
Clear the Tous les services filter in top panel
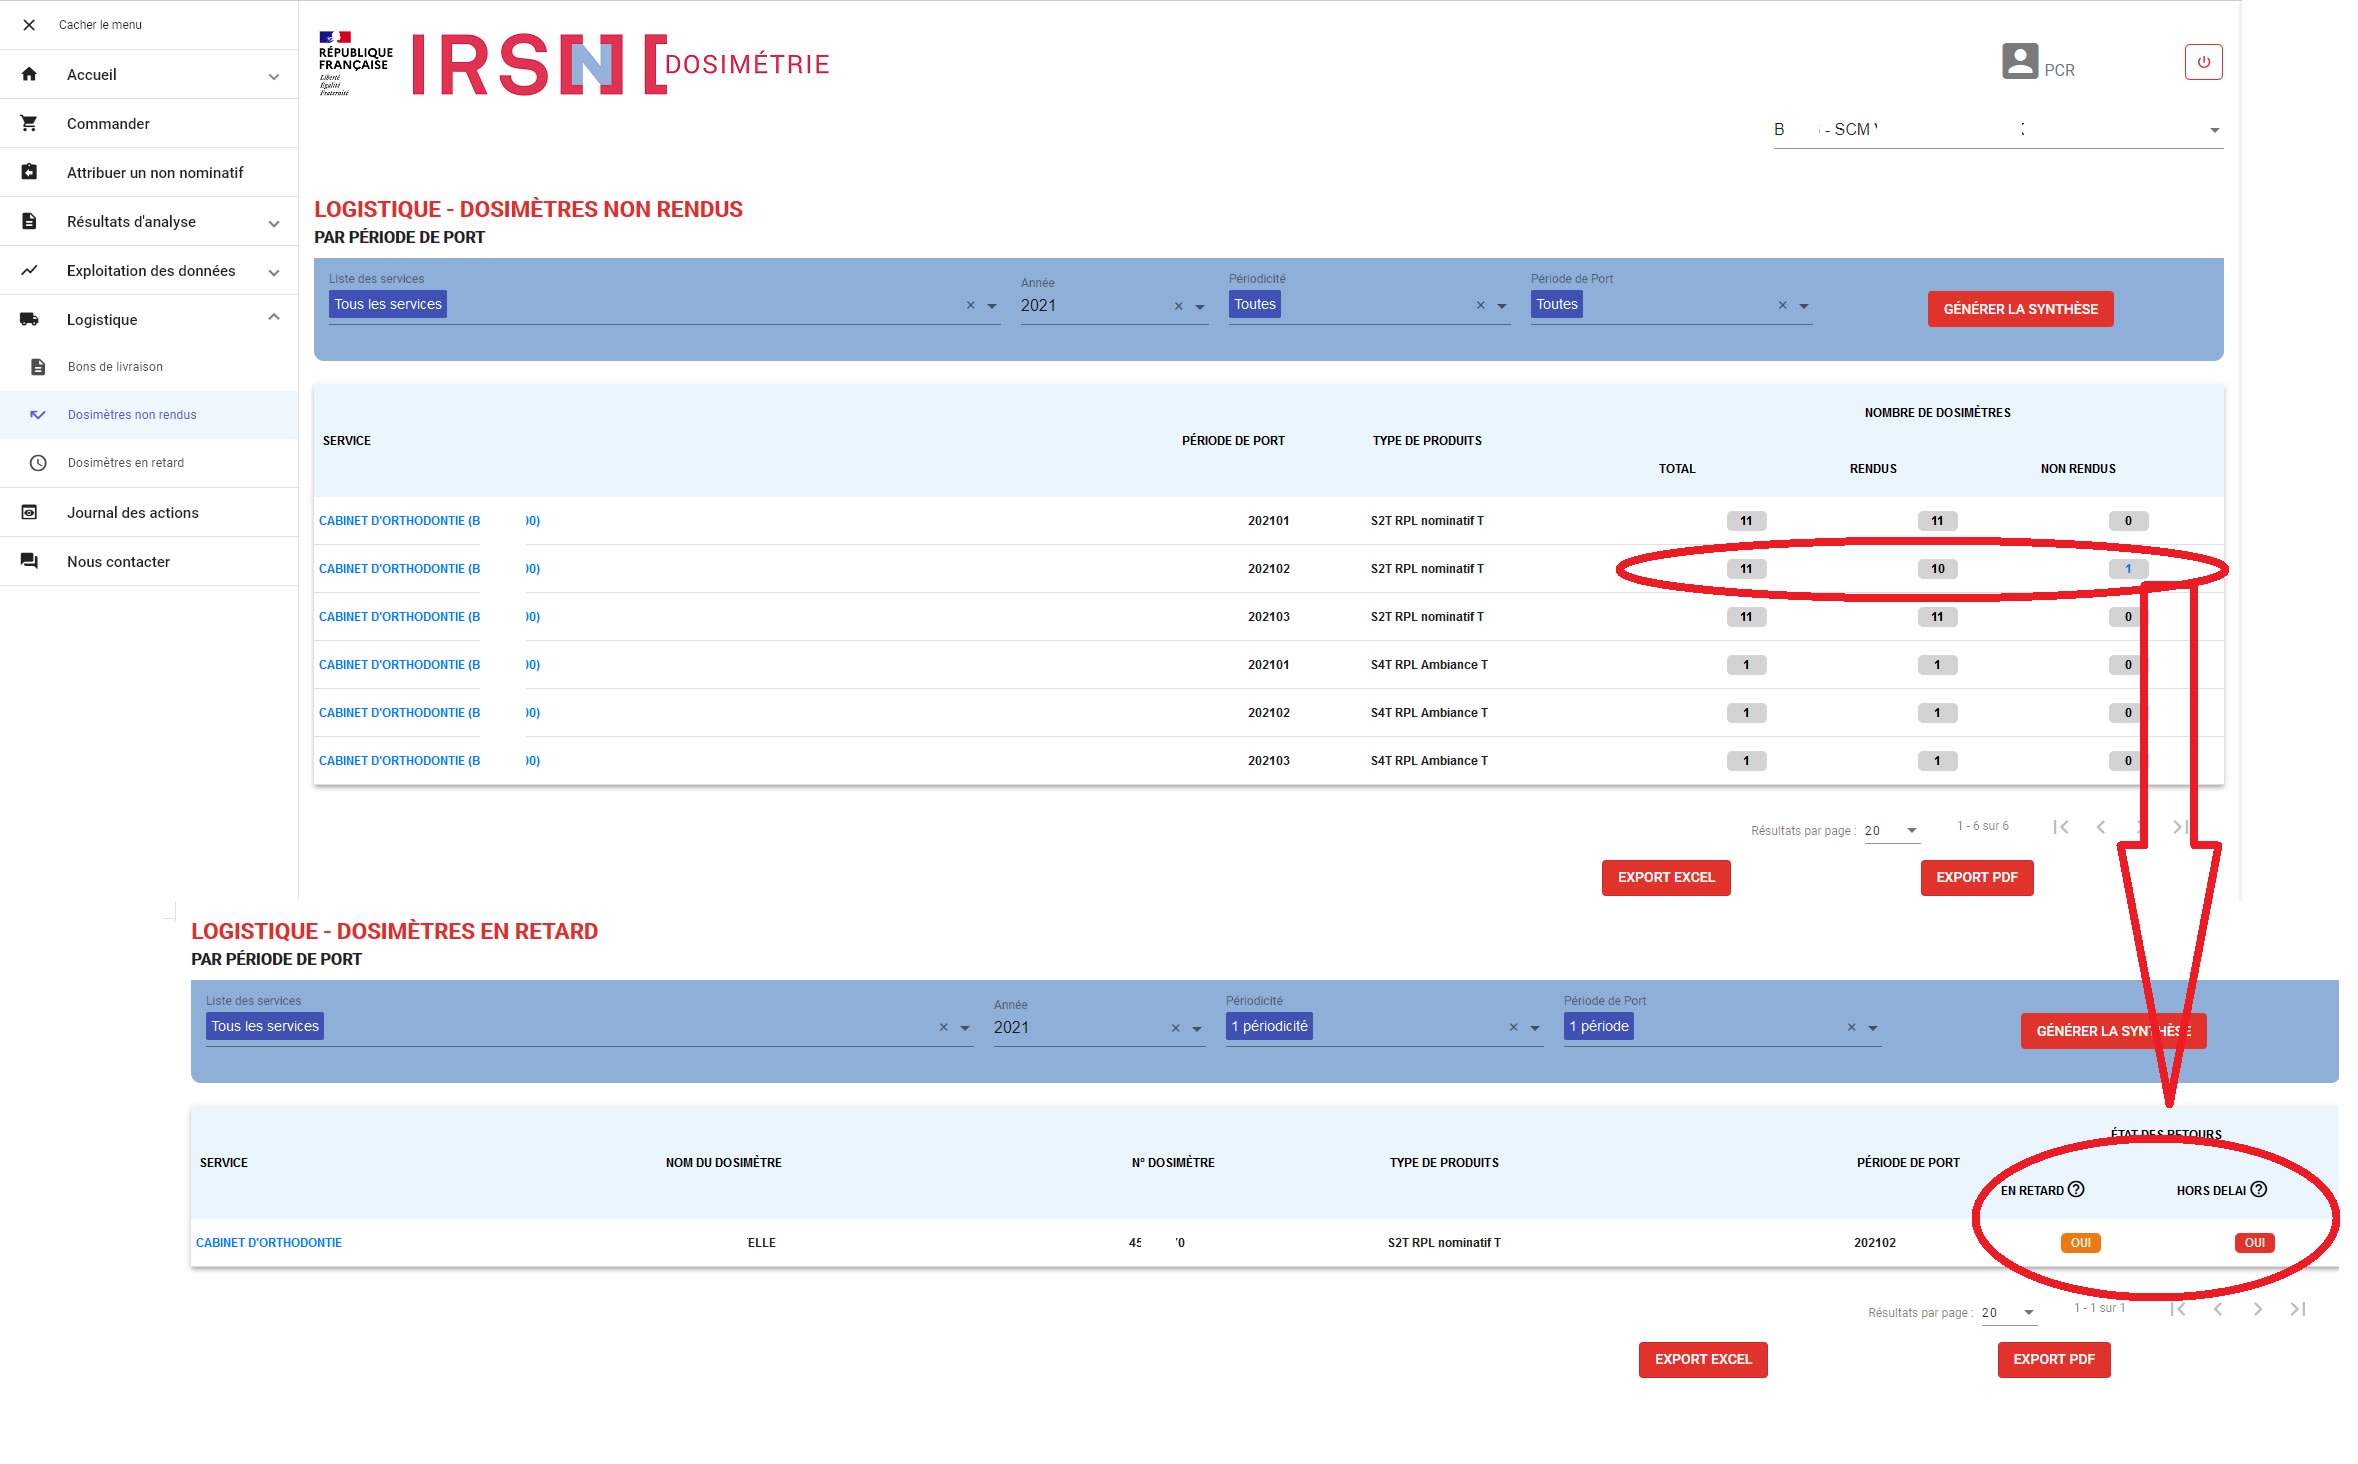pos(970,305)
